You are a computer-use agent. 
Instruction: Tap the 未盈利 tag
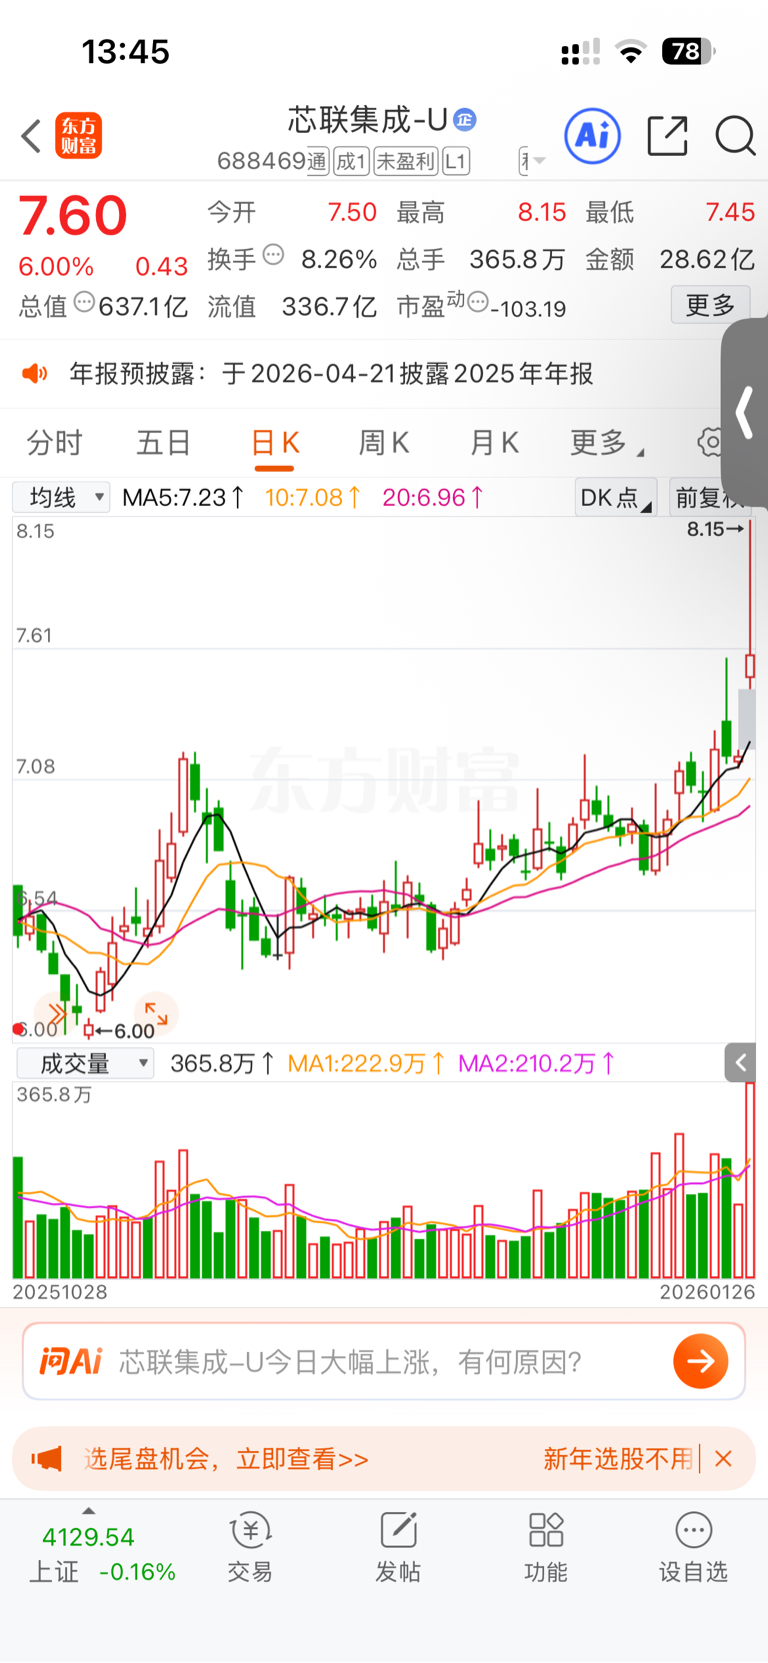pyautogui.click(x=405, y=161)
